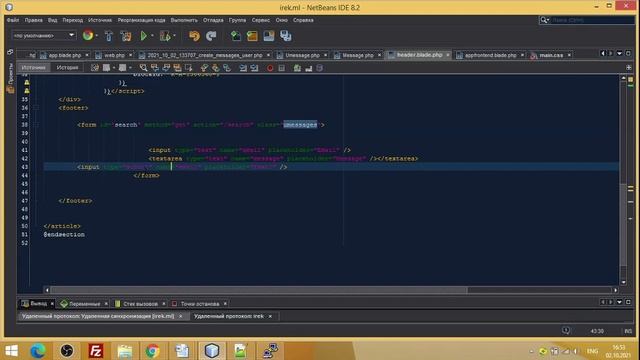Click the warning glyph above line 35

[x=27, y=91]
